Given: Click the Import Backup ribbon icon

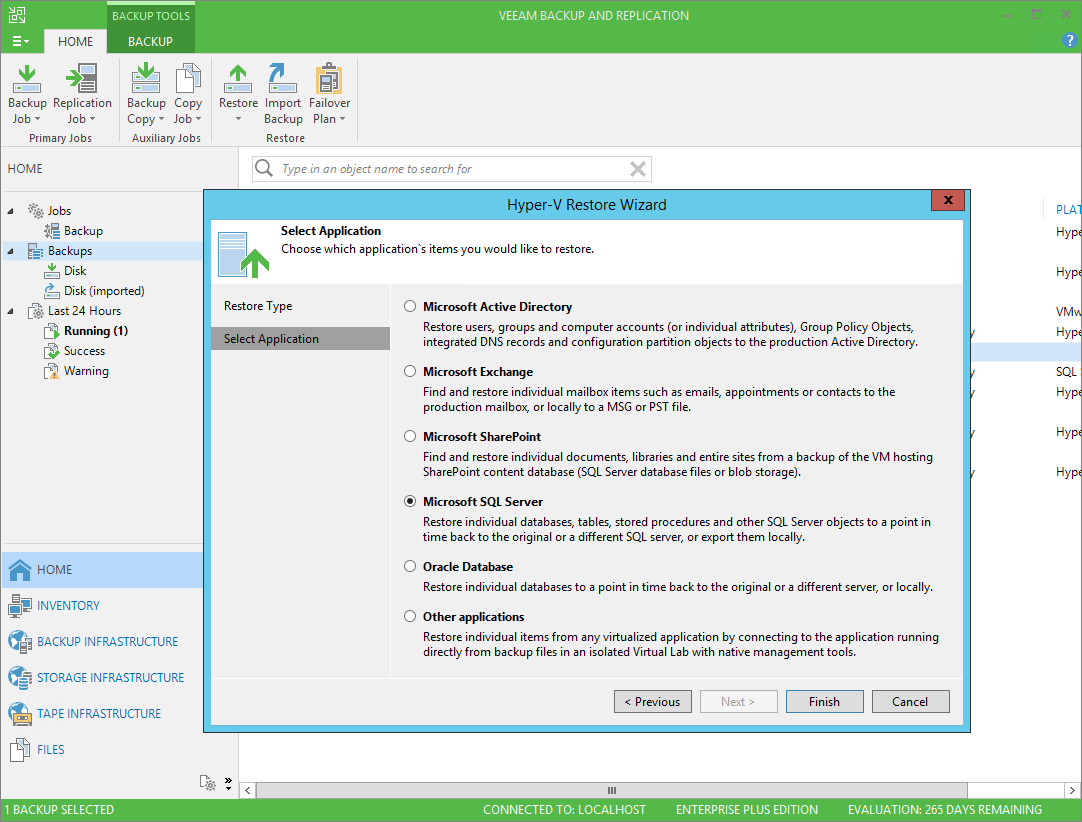Looking at the screenshot, I should coord(282,79).
